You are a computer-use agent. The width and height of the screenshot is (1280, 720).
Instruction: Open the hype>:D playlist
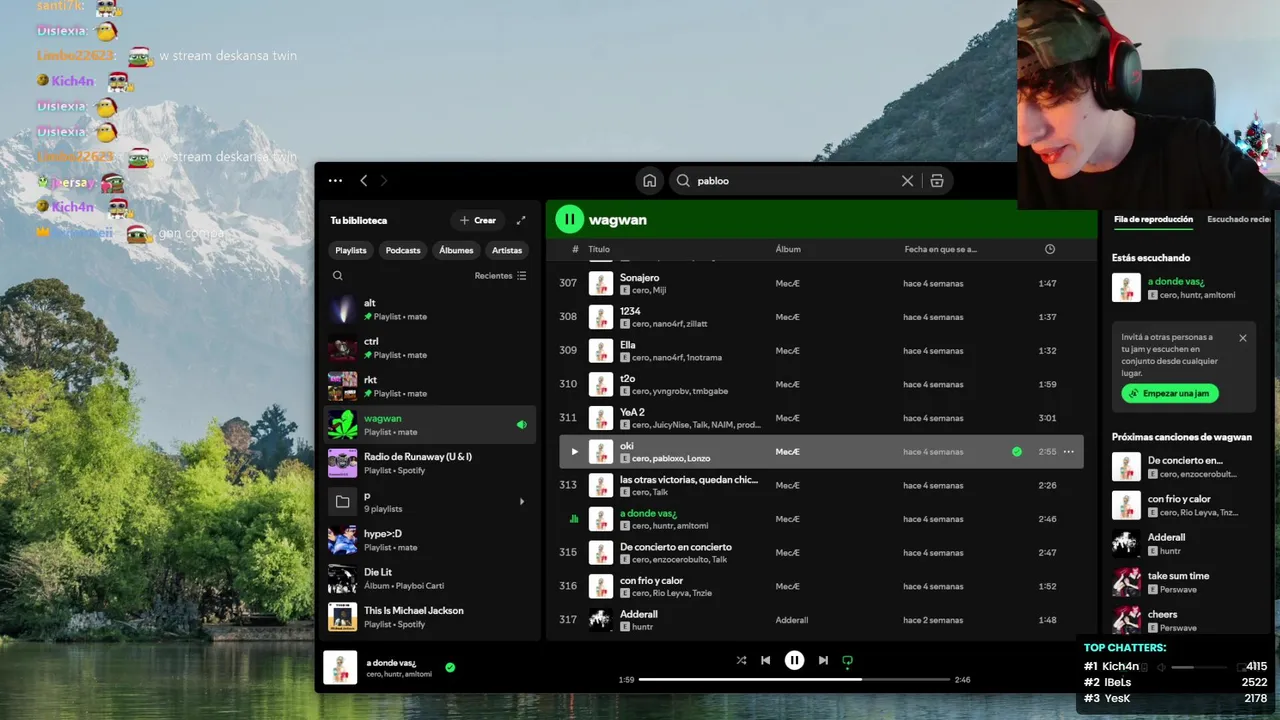coord(431,540)
